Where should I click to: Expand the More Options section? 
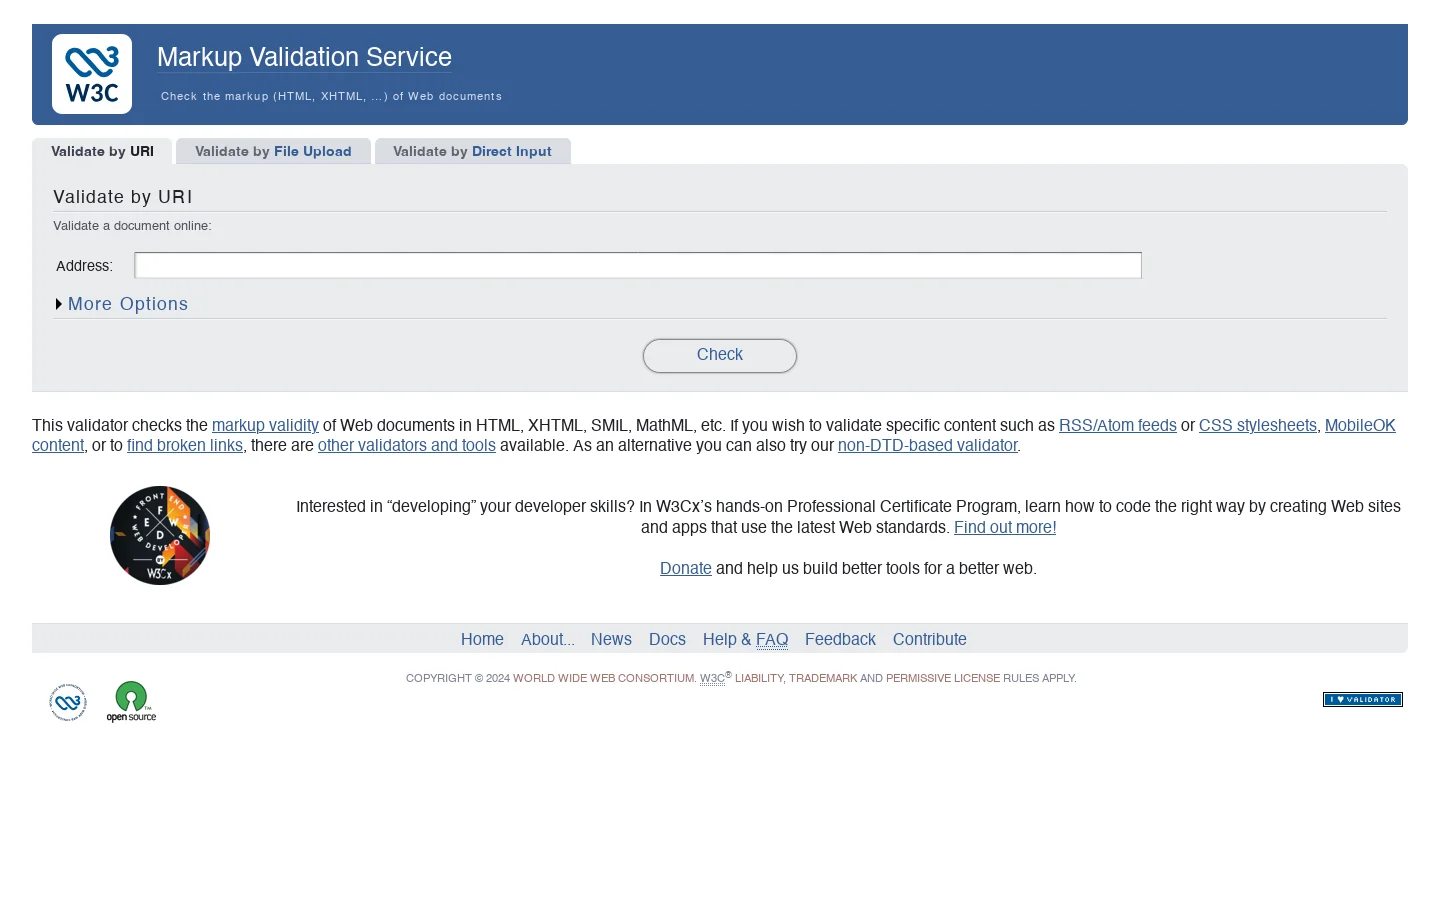[x=121, y=304]
